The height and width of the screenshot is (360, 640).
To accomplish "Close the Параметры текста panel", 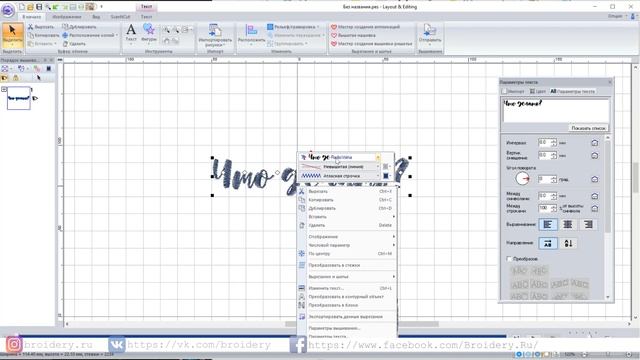I will (610, 82).
